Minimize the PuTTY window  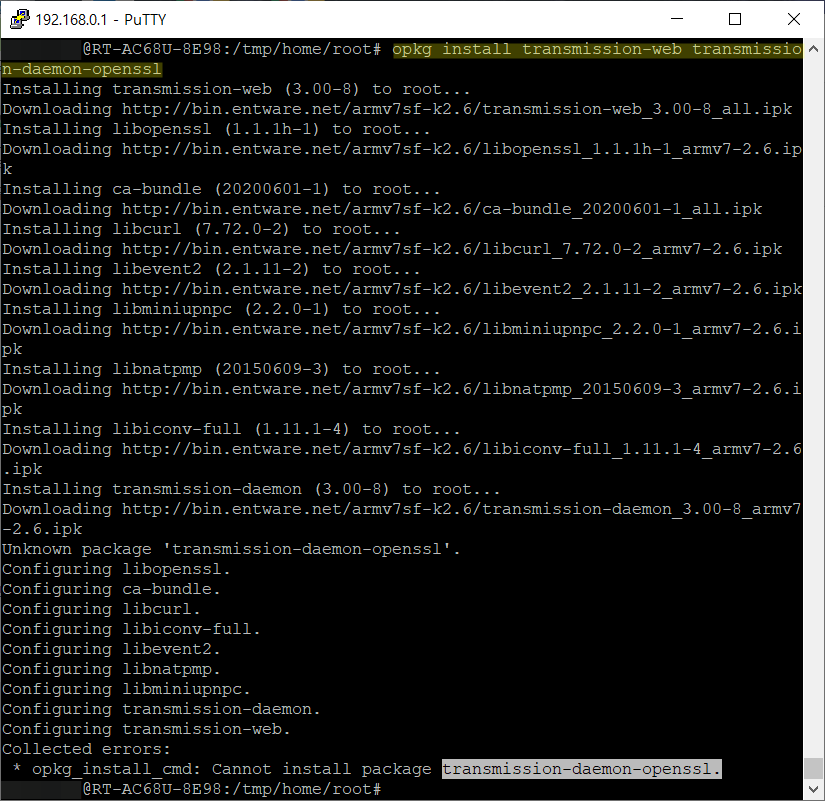[677, 19]
